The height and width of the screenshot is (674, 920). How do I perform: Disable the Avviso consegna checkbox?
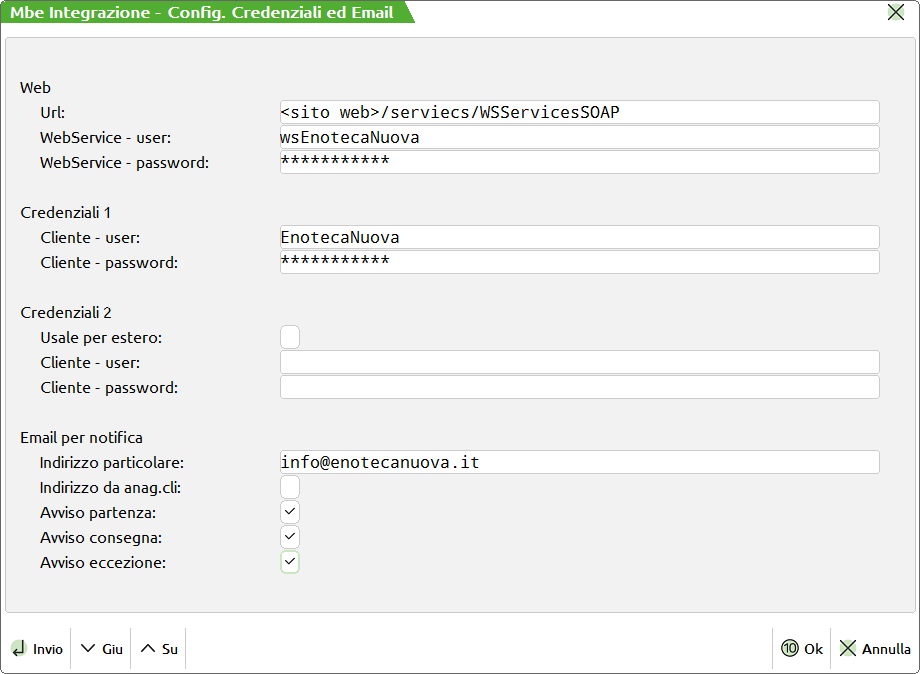click(290, 537)
